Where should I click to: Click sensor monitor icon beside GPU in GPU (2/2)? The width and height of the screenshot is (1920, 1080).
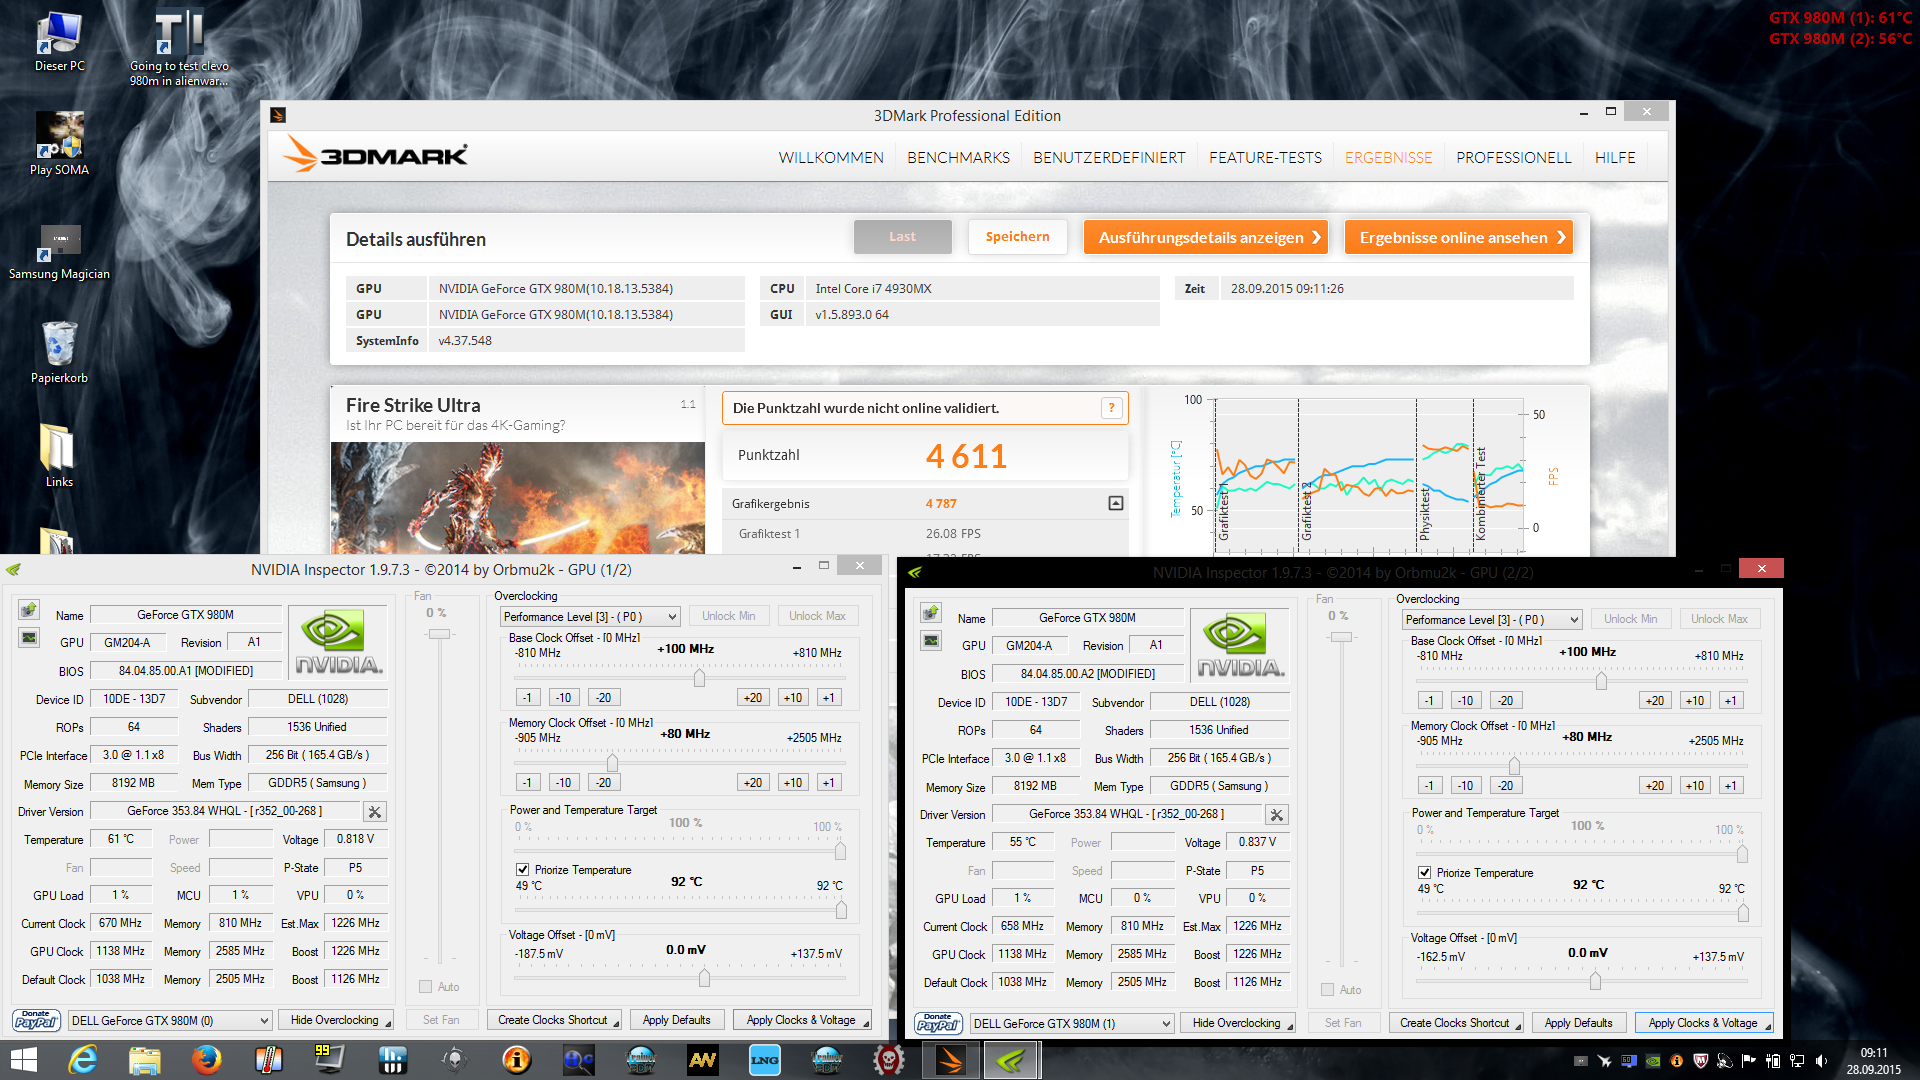(931, 641)
